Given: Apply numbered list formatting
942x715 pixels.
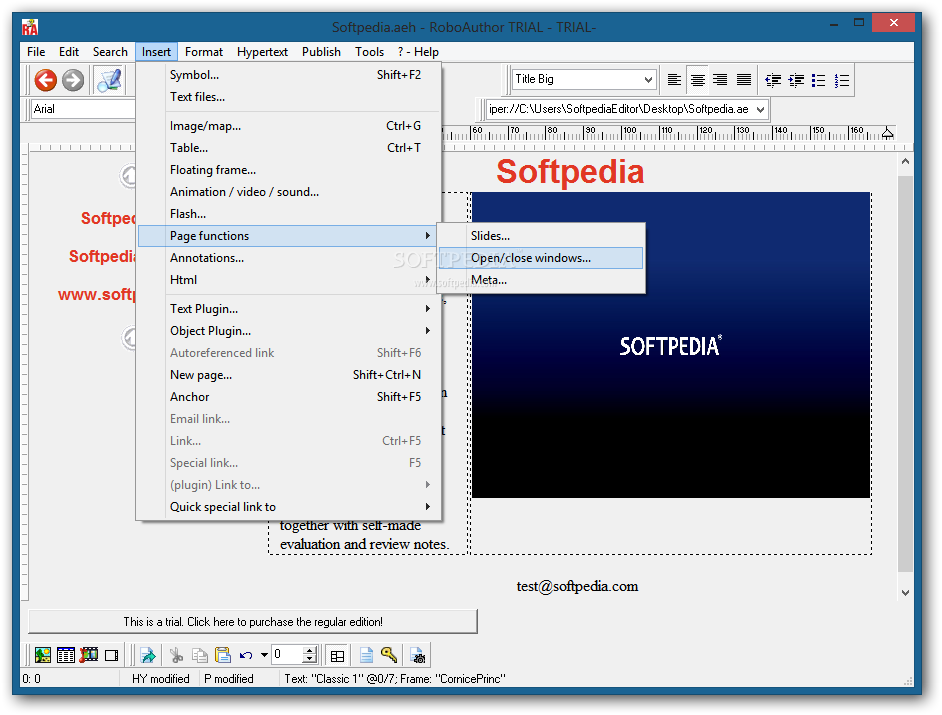Looking at the screenshot, I should pos(842,80).
